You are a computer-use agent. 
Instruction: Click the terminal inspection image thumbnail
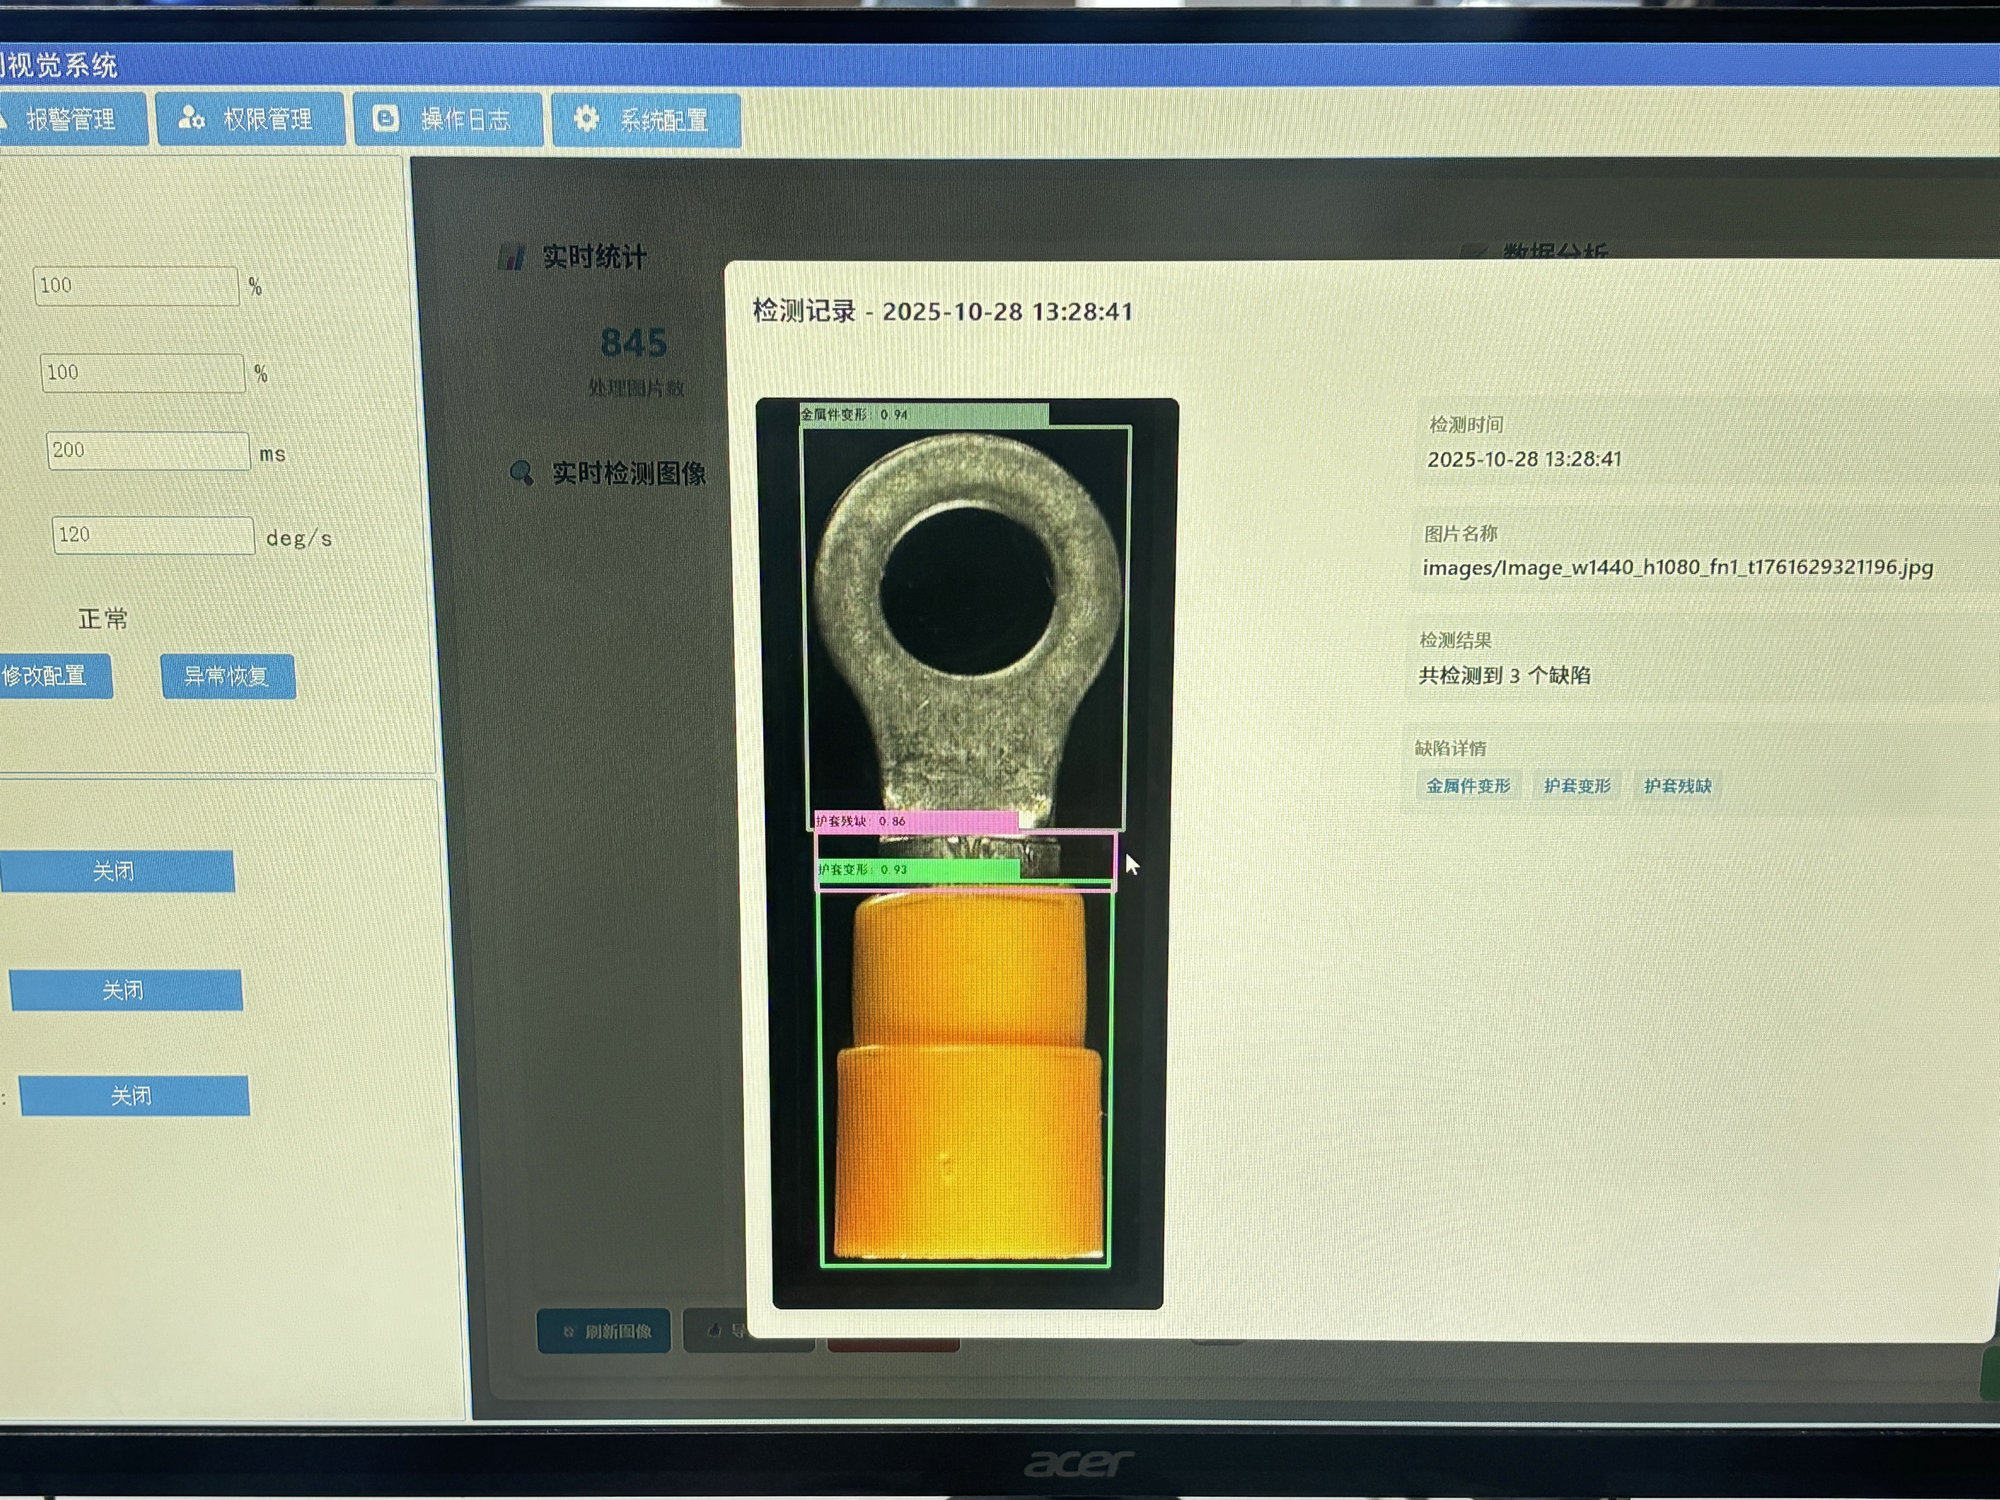(x=966, y=852)
